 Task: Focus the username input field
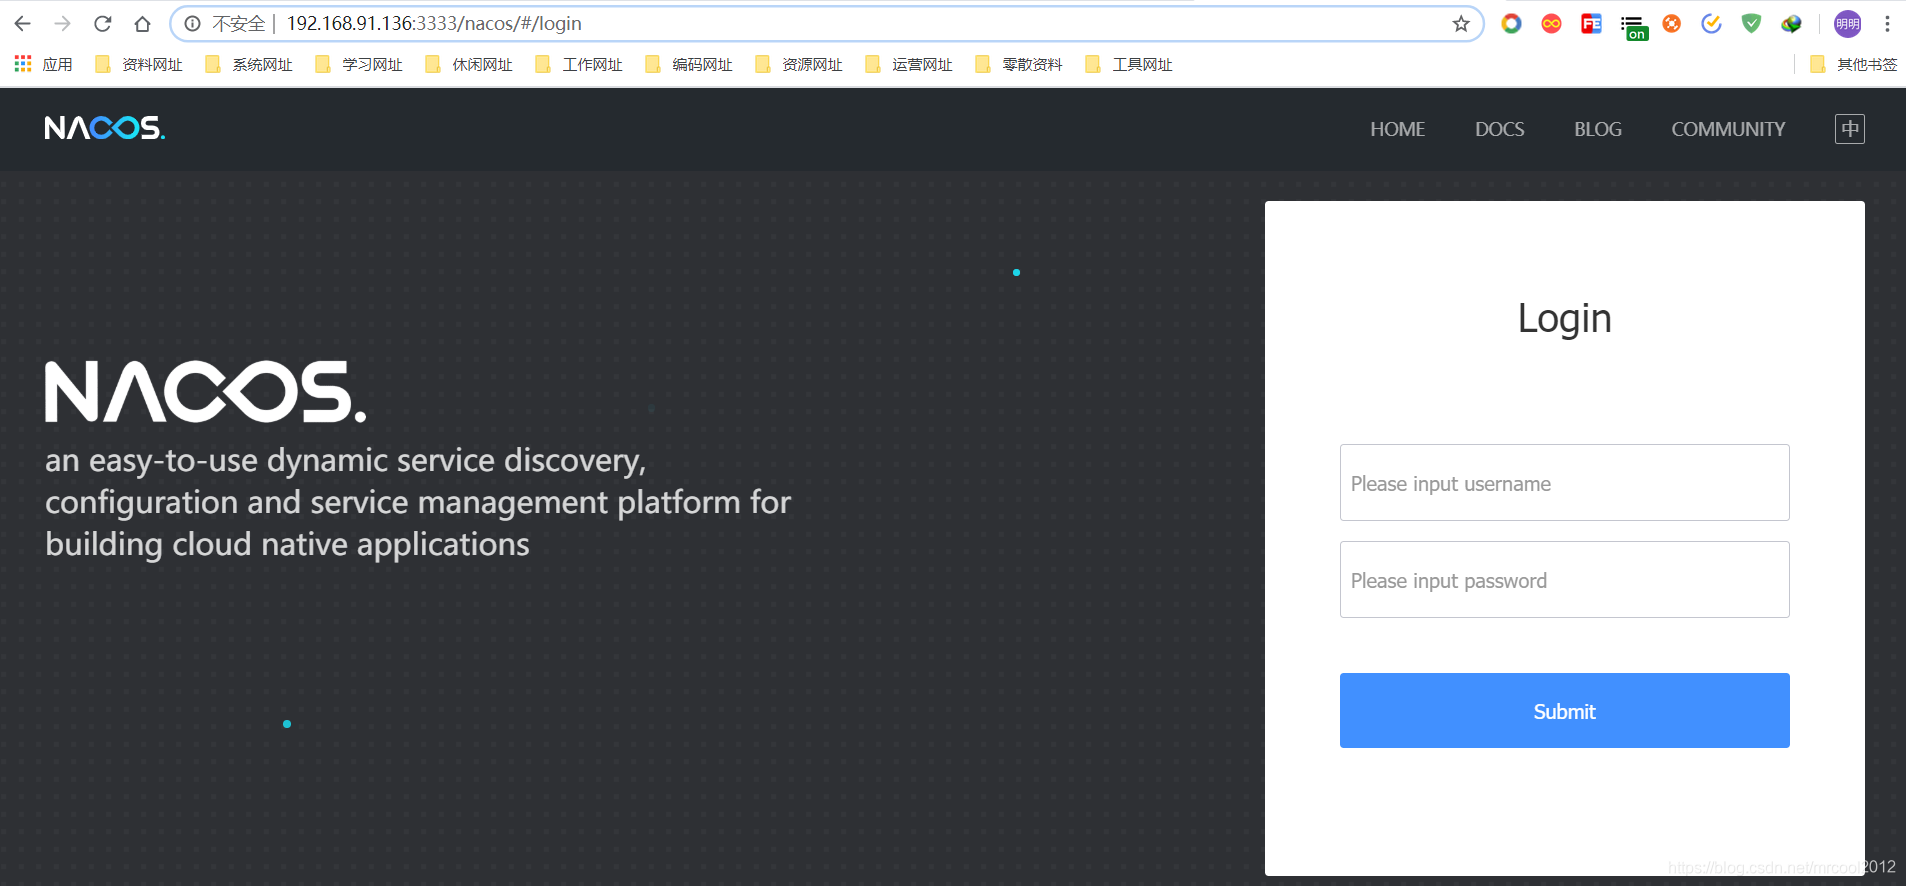(x=1564, y=482)
